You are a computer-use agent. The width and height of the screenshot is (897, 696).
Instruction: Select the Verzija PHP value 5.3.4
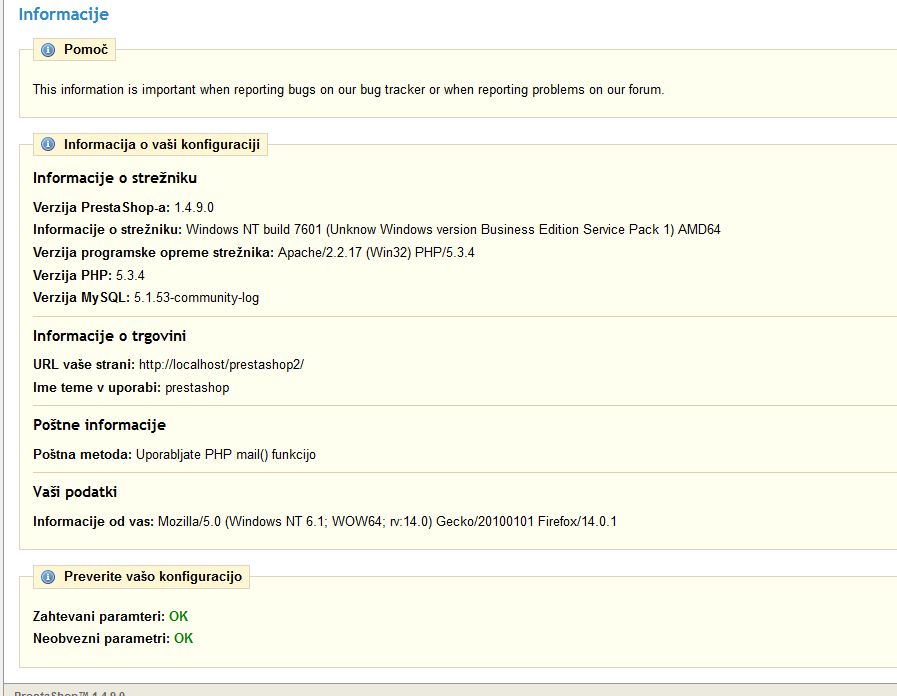click(130, 276)
